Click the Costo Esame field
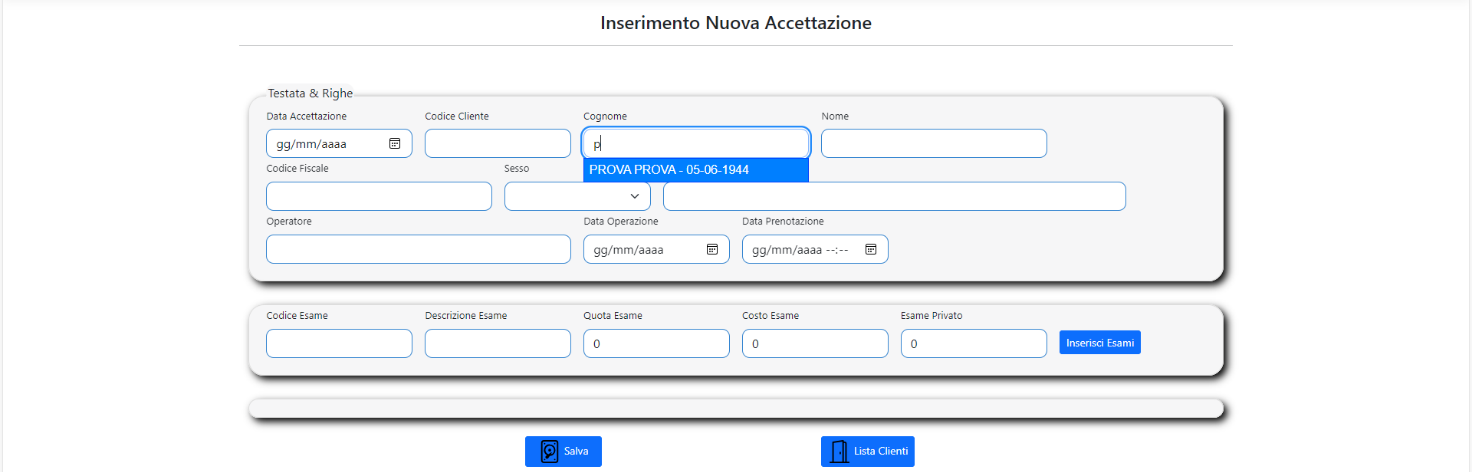Screen dimensions: 1472x472 pos(815,343)
